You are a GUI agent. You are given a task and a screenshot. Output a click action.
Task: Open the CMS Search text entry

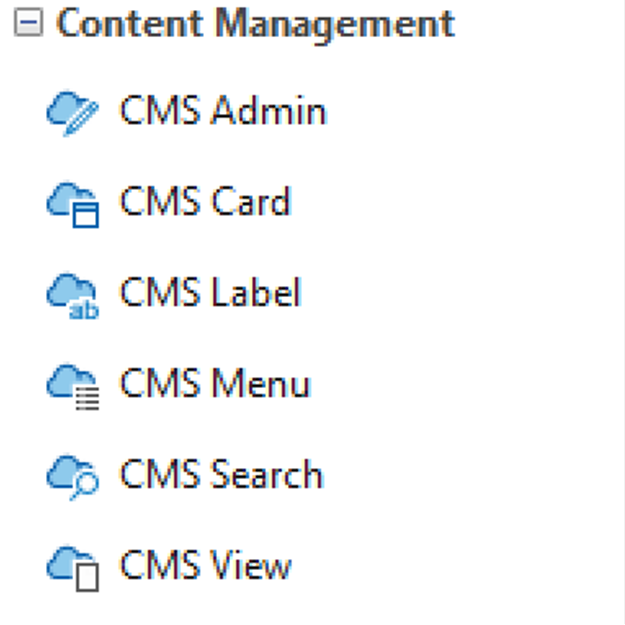pos(221,474)
